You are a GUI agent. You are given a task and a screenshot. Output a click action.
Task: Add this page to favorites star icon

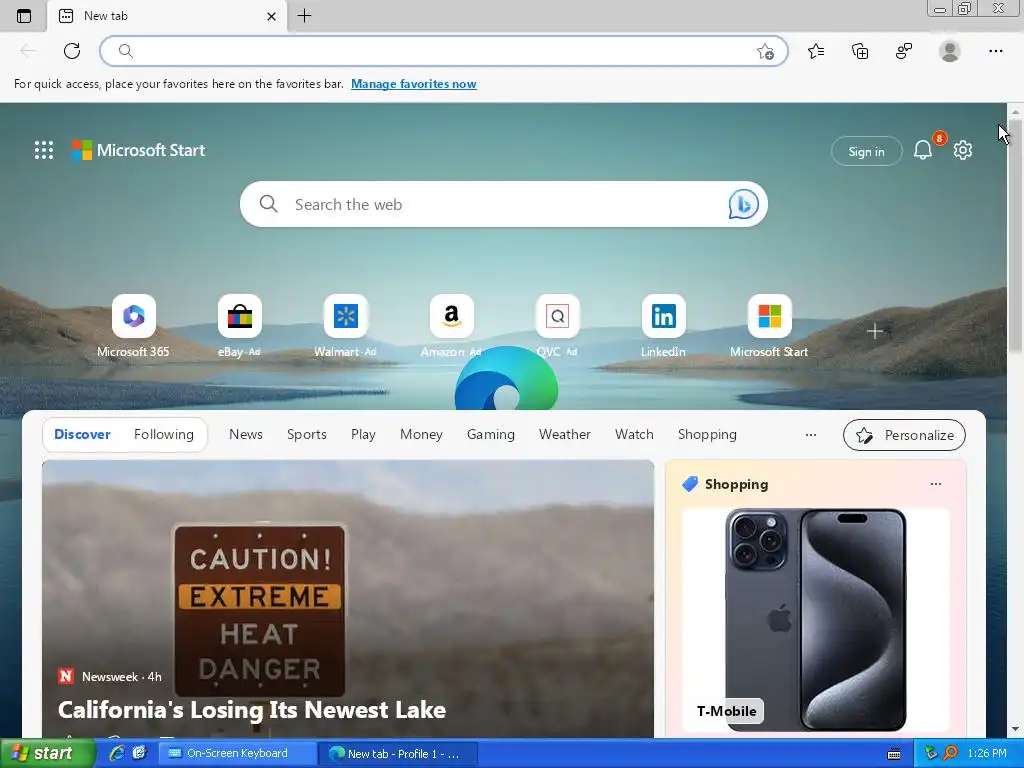[x=765, y=52]
